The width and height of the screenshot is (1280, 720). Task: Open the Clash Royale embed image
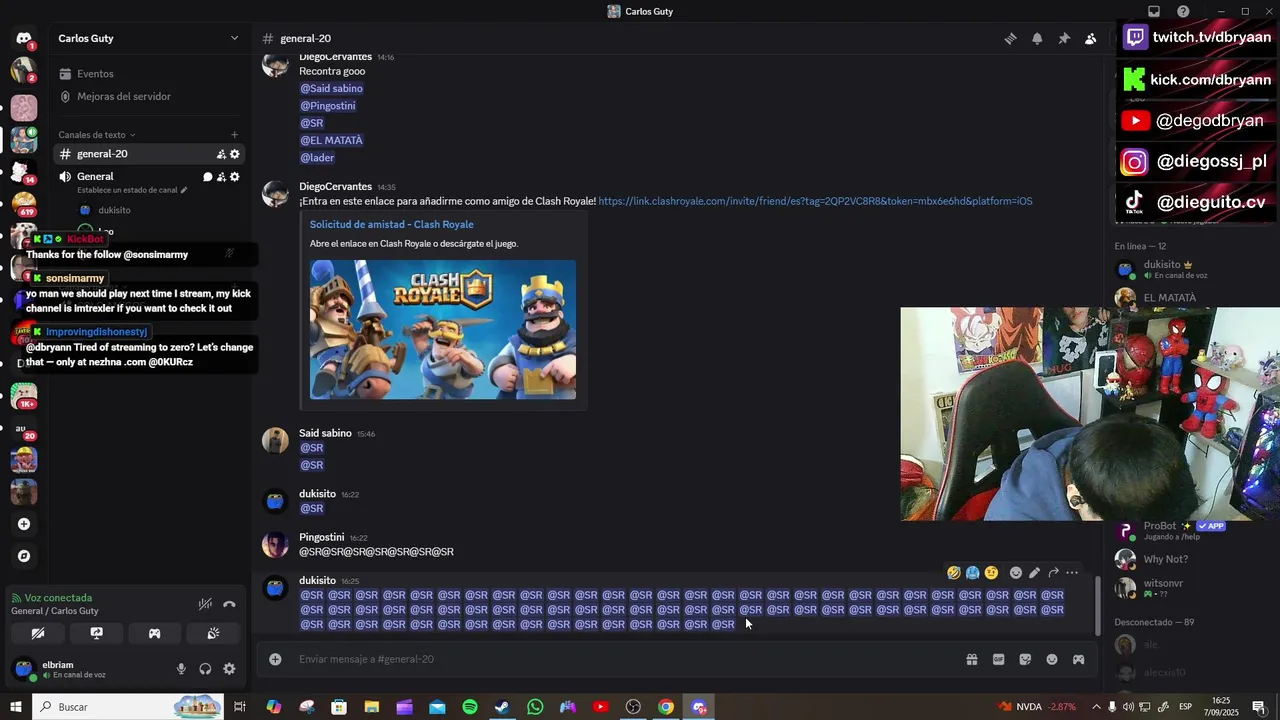pos(443,330)
